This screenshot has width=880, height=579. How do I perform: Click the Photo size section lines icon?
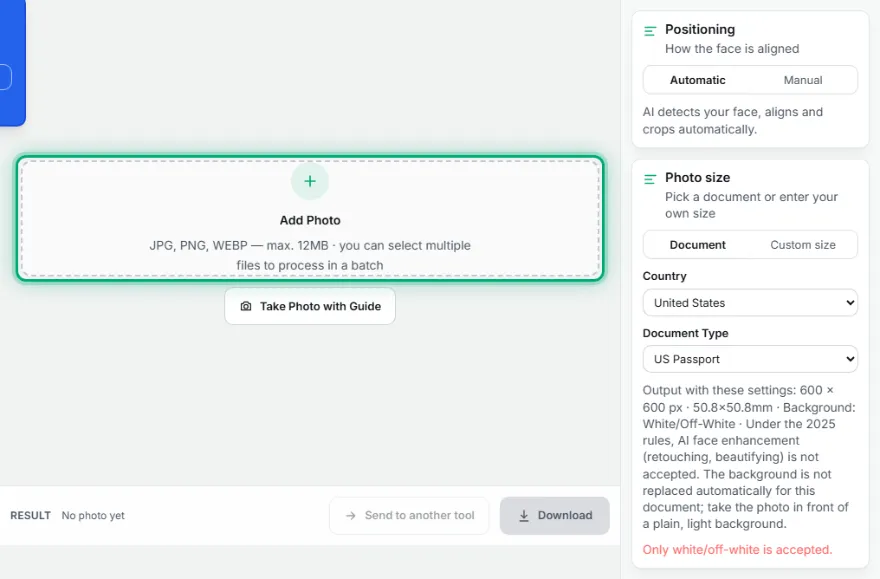(x=650, y=179)
